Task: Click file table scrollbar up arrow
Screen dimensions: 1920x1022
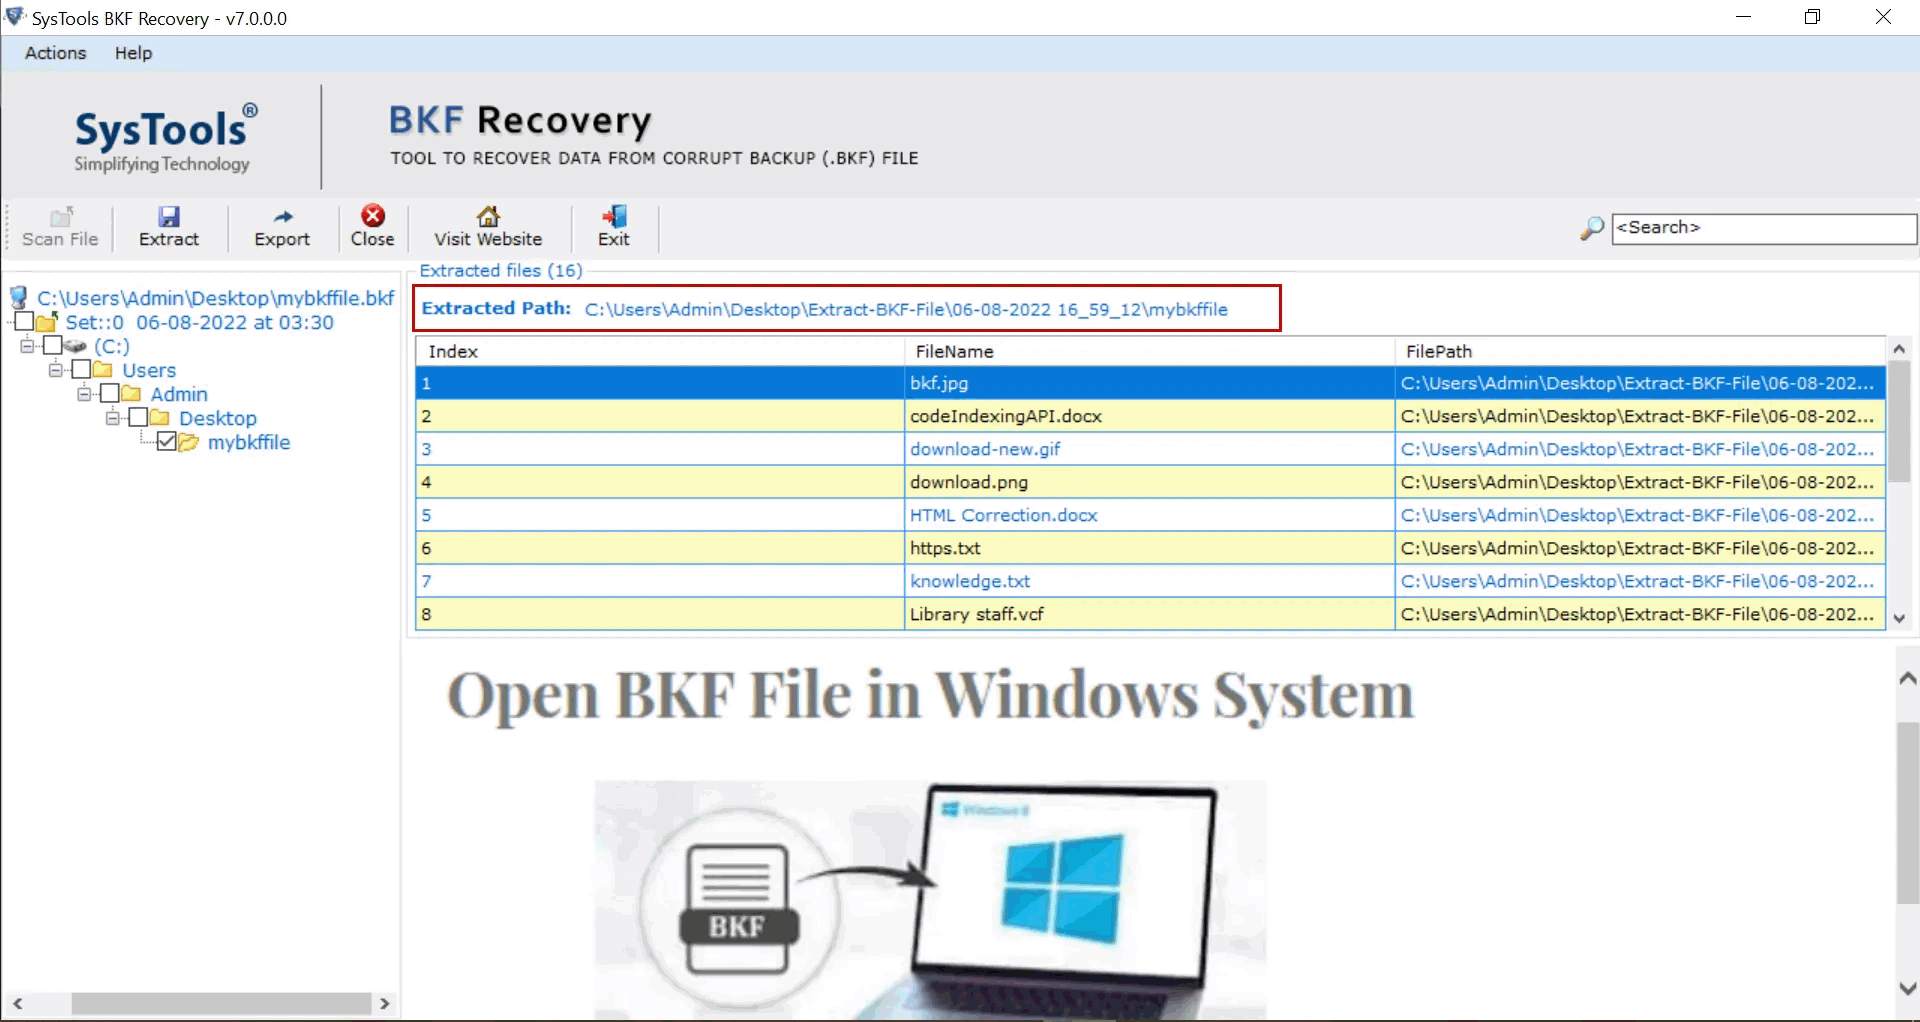Action: (x=1899, y=349)
